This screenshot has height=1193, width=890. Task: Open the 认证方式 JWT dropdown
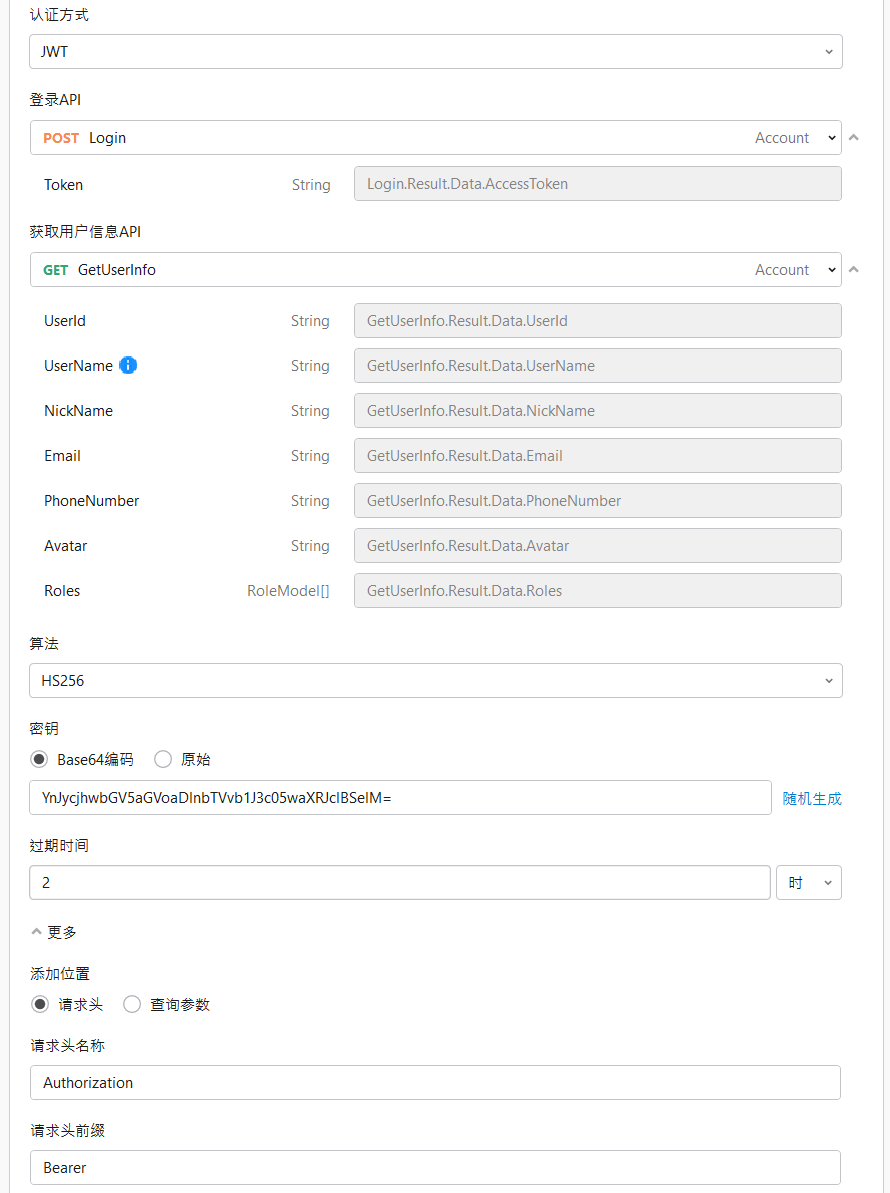(435, 52)
